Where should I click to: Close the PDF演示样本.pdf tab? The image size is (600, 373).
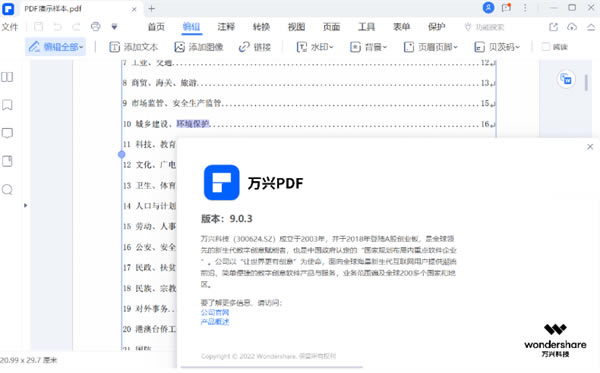click(134, 9)
